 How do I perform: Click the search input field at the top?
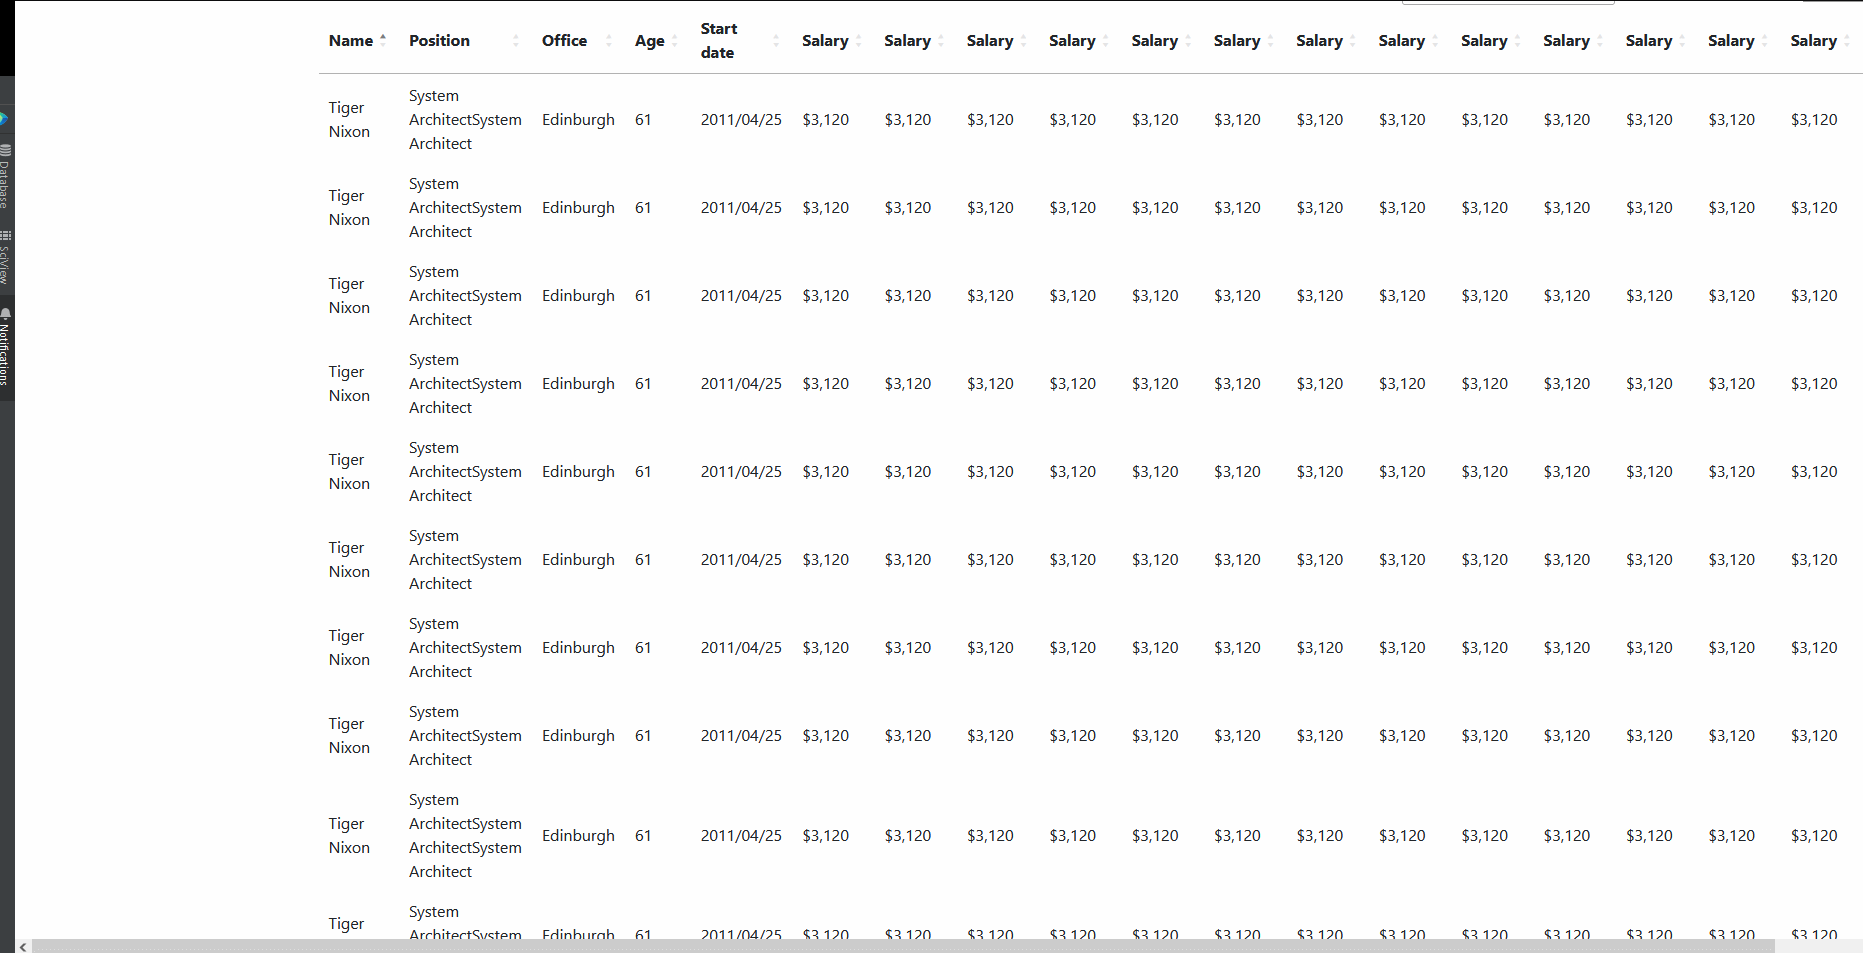click(x=1510, y=3)
